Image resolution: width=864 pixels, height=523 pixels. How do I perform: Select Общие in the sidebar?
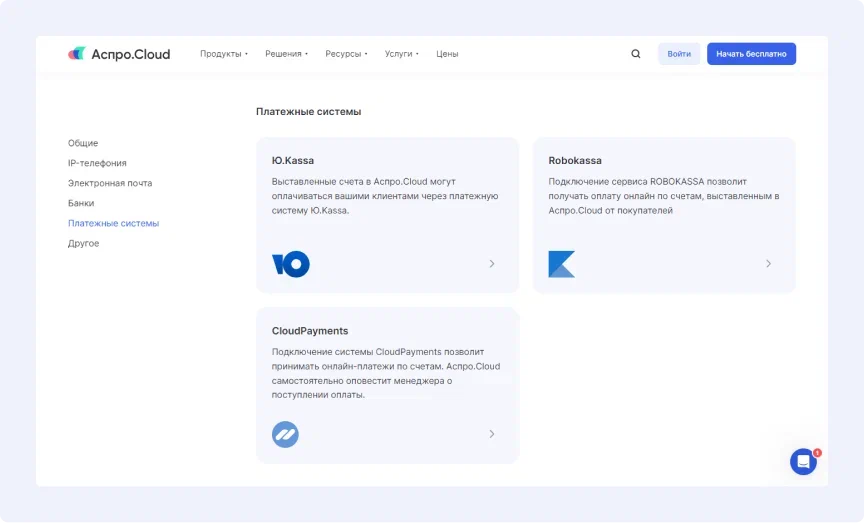pos(83,143)
